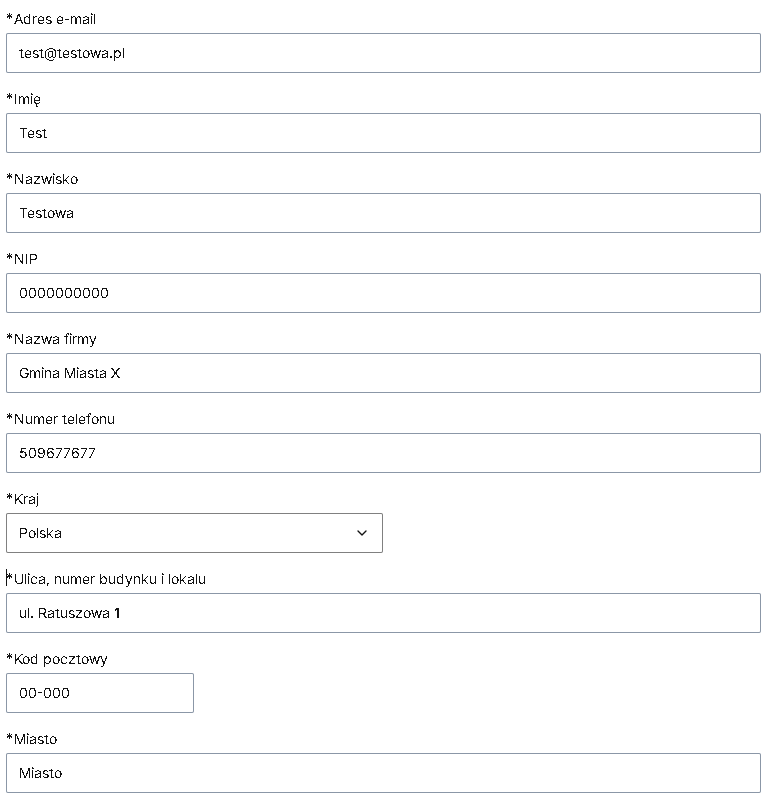Focus the Adres e-mail input field
This screenshot has height=796, width=765.
383,53
